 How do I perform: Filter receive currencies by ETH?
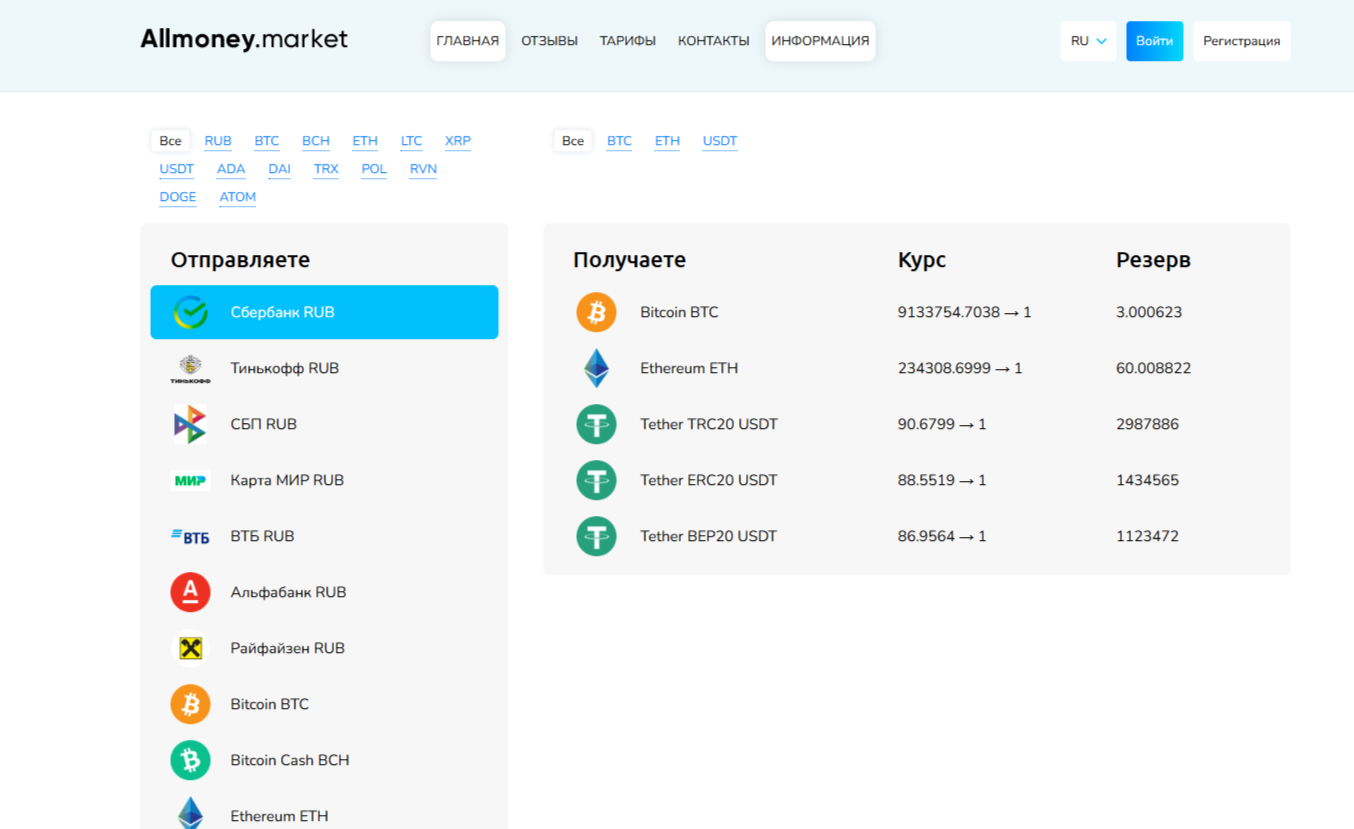click(x=667, y=141)
